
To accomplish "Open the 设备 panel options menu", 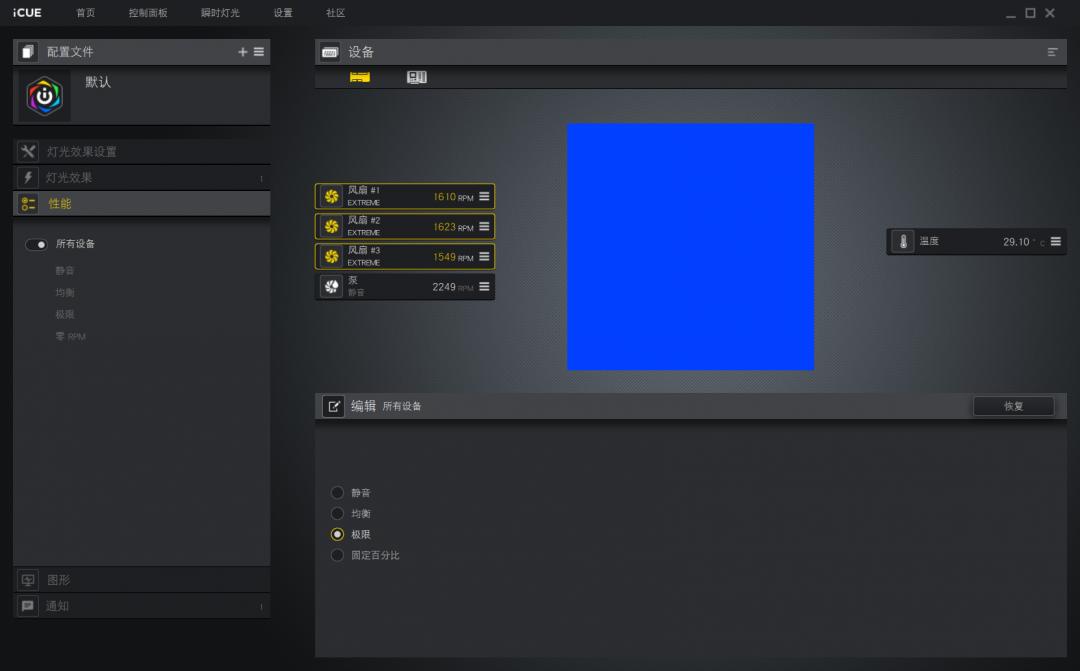I will point(1052,52).
